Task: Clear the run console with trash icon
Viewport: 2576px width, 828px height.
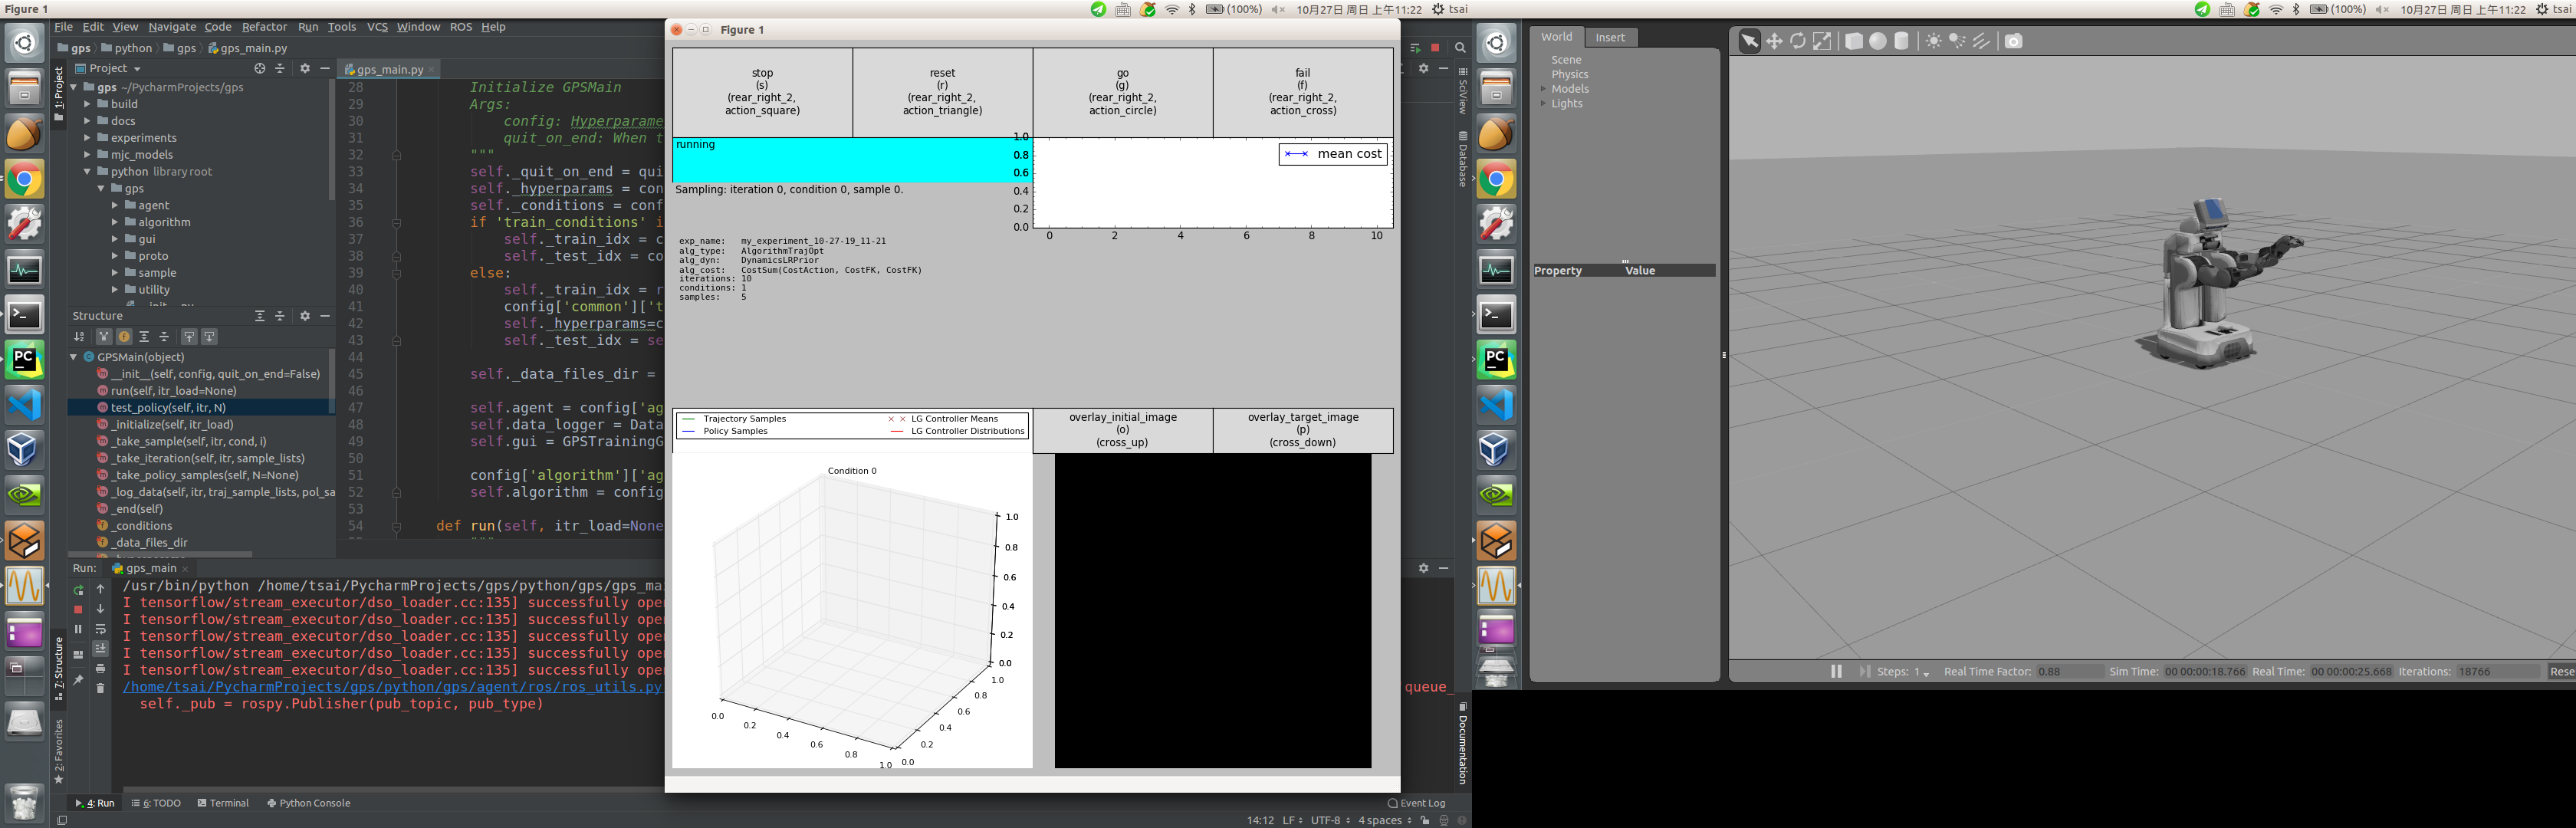Action: click(100, 688)
